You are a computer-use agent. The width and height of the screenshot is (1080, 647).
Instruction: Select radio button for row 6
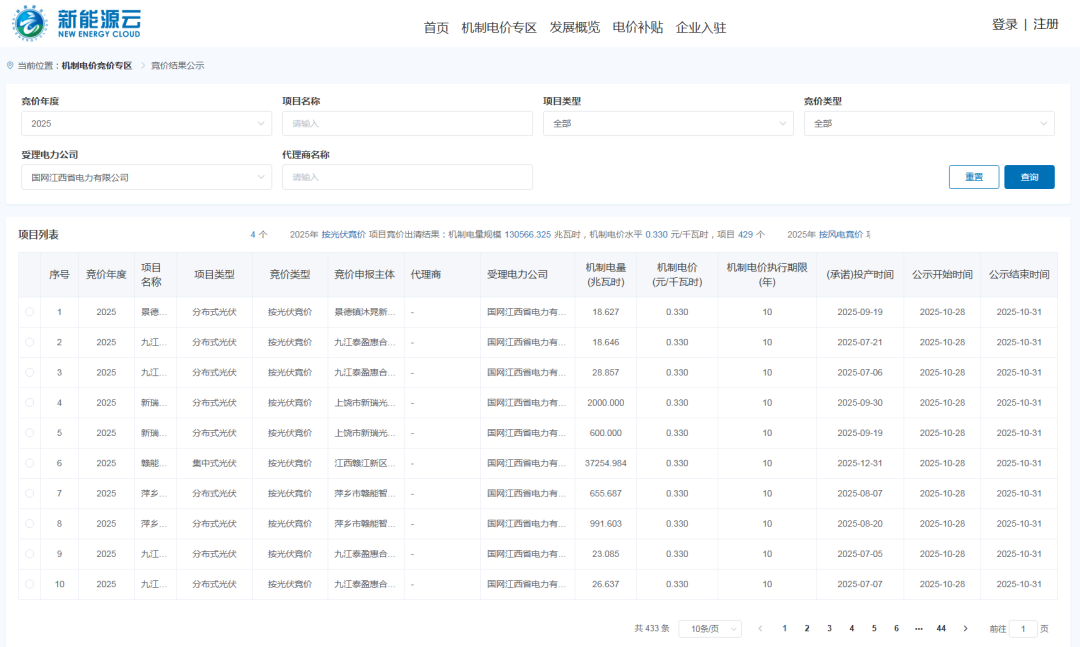[x=29, y=463]
